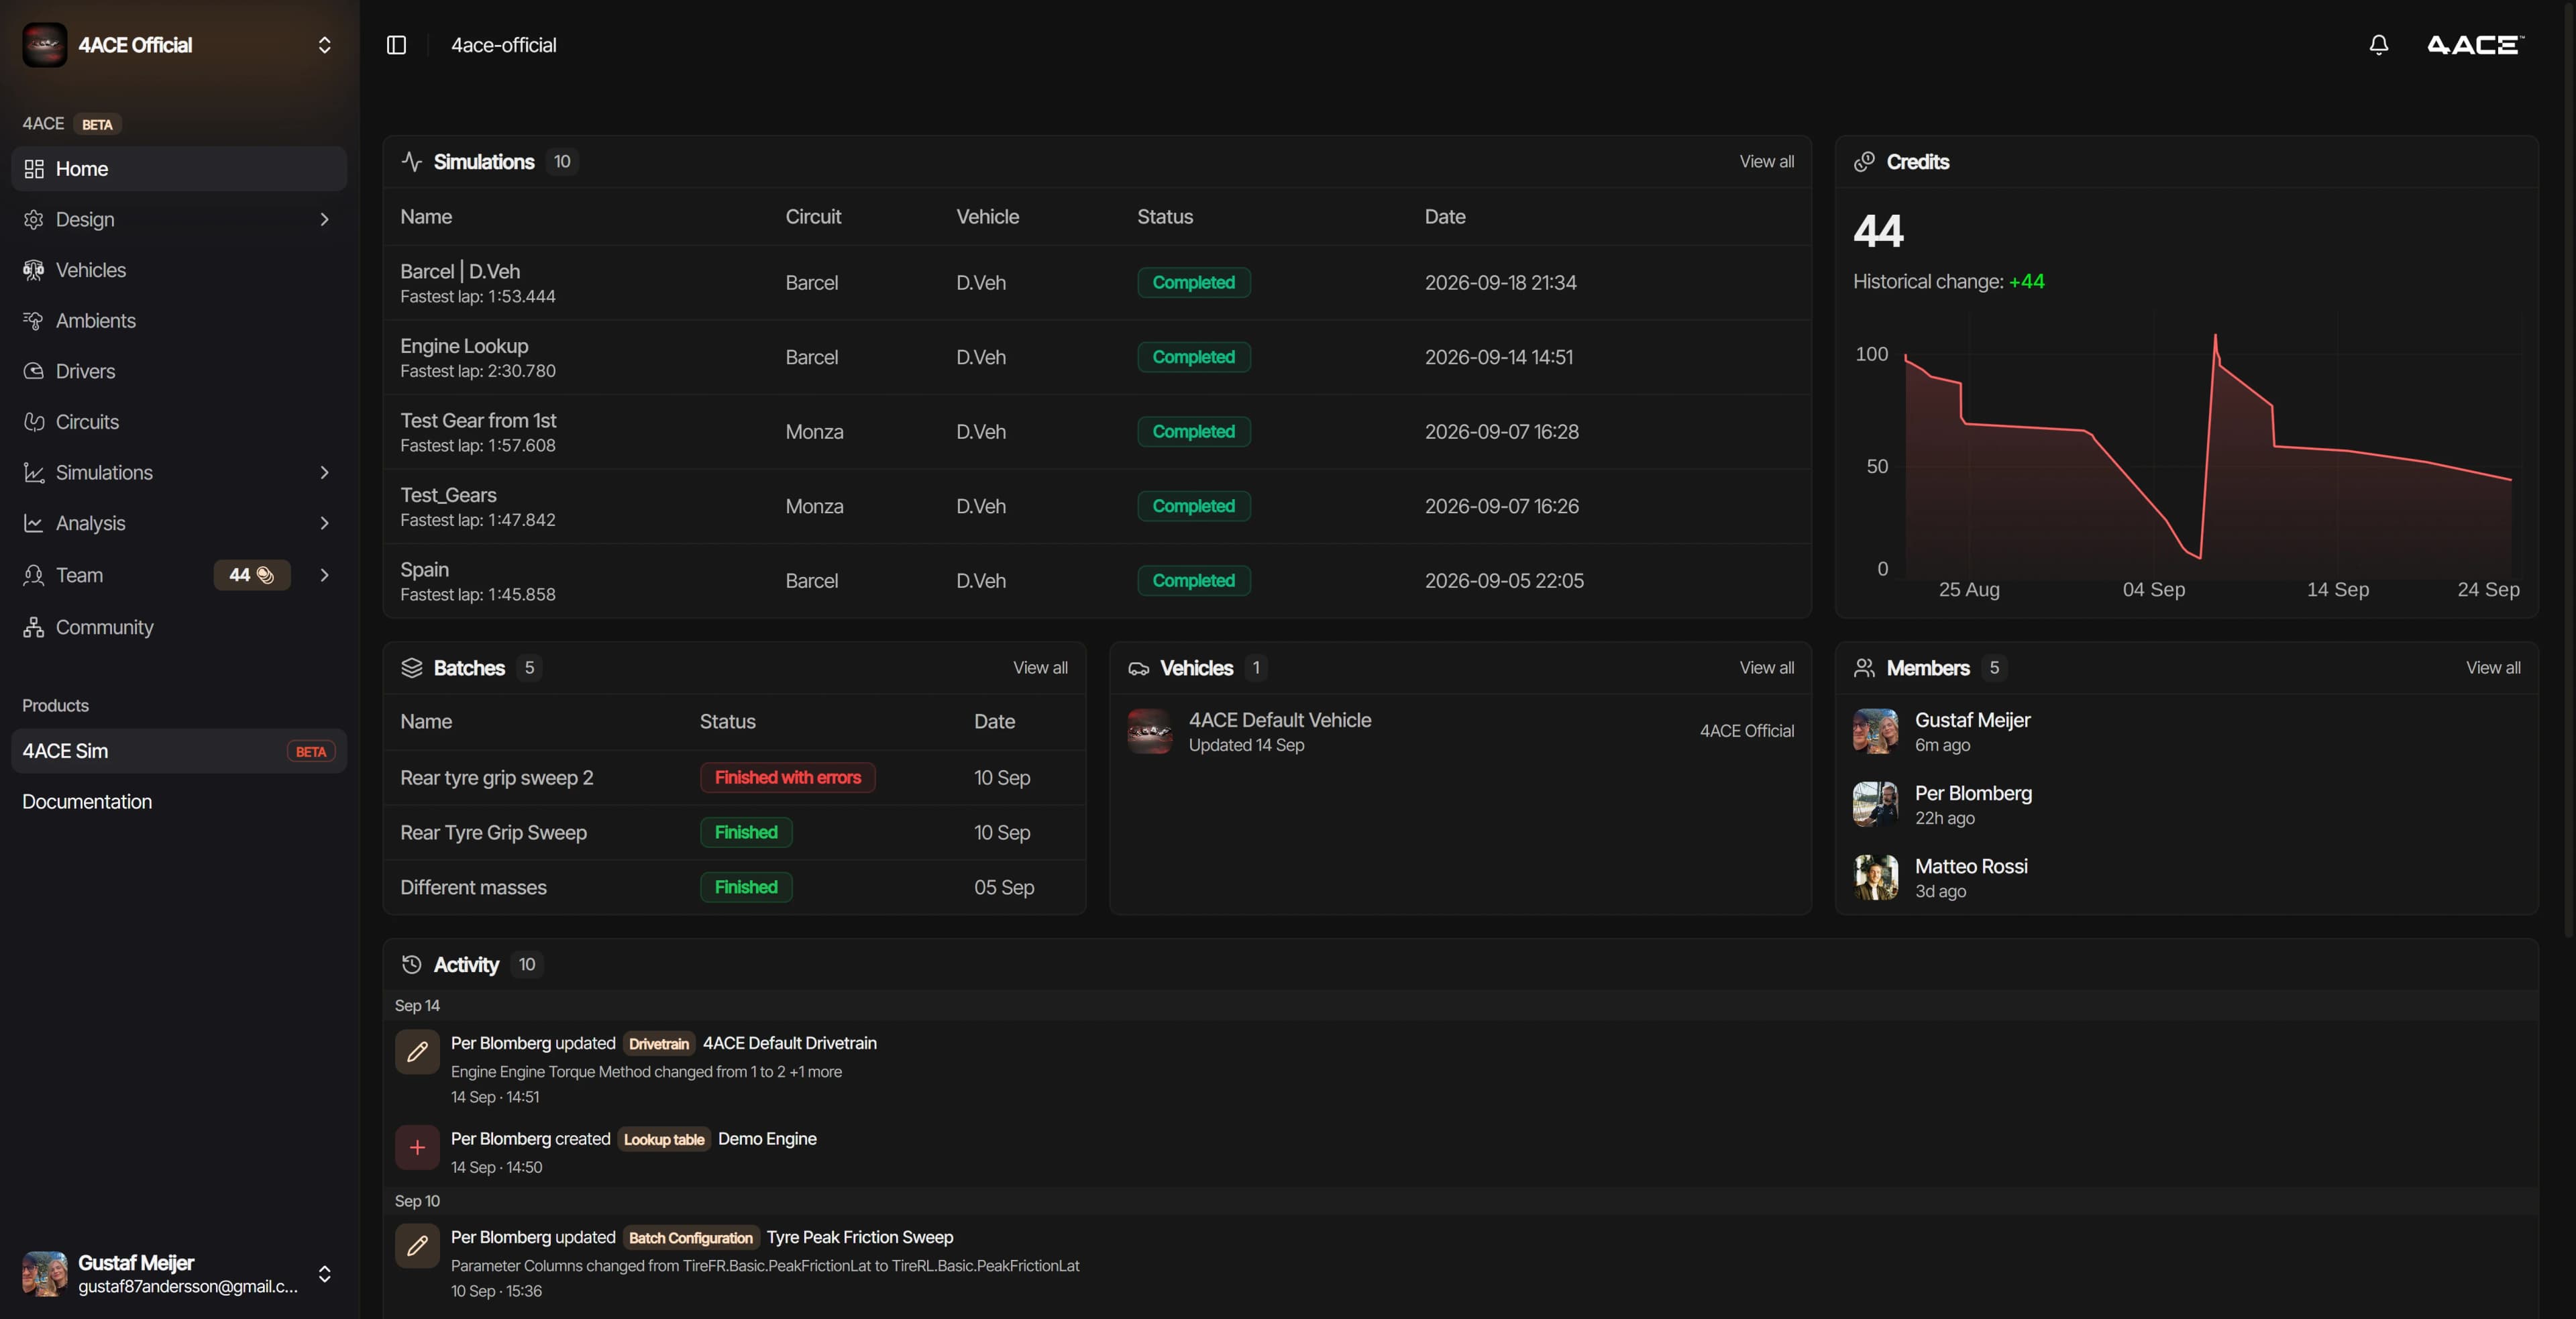Open the Team sidebar item
Image resolution: width=2576 pixels, height=1319 pixels.
(179, 575)
